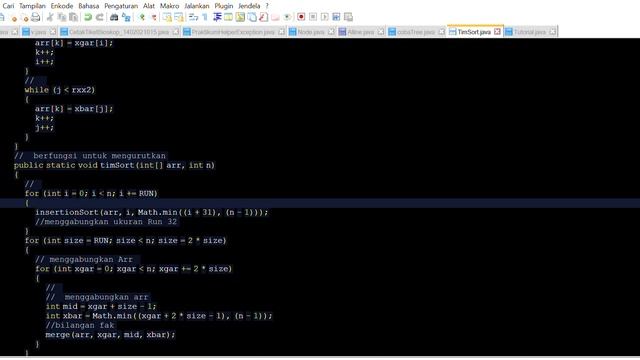Click the Close document toolbar icon
640x360 pixels.
(x=14, y=17)
